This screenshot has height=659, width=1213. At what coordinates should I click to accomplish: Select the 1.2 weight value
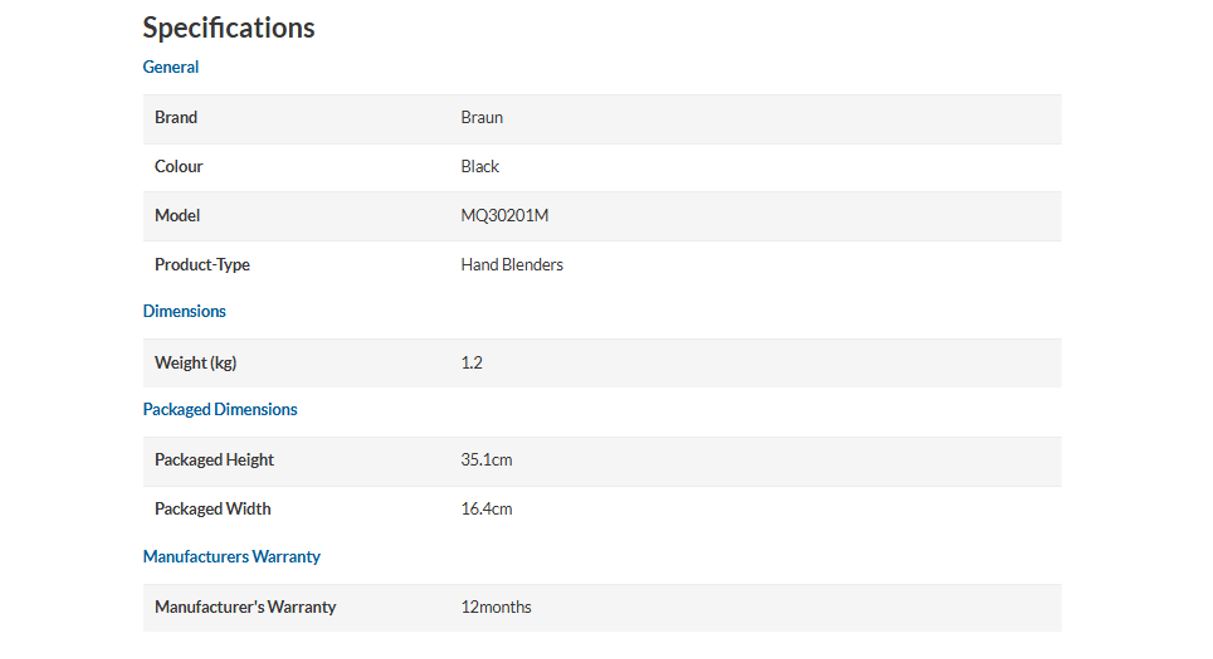pyautogui.click(x=472, y=362)
